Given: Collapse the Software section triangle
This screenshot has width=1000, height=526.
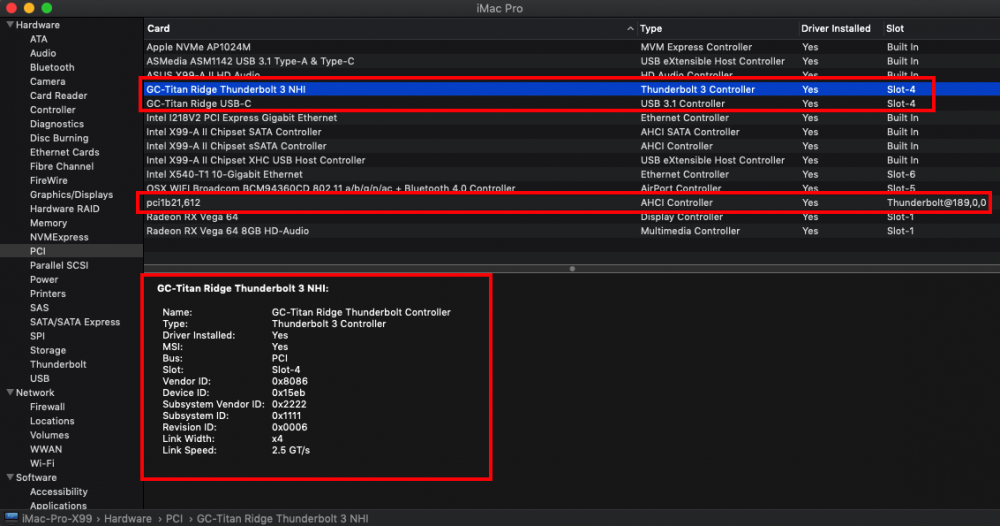Looking at the screenshot, I should click(x=10, y=478).
